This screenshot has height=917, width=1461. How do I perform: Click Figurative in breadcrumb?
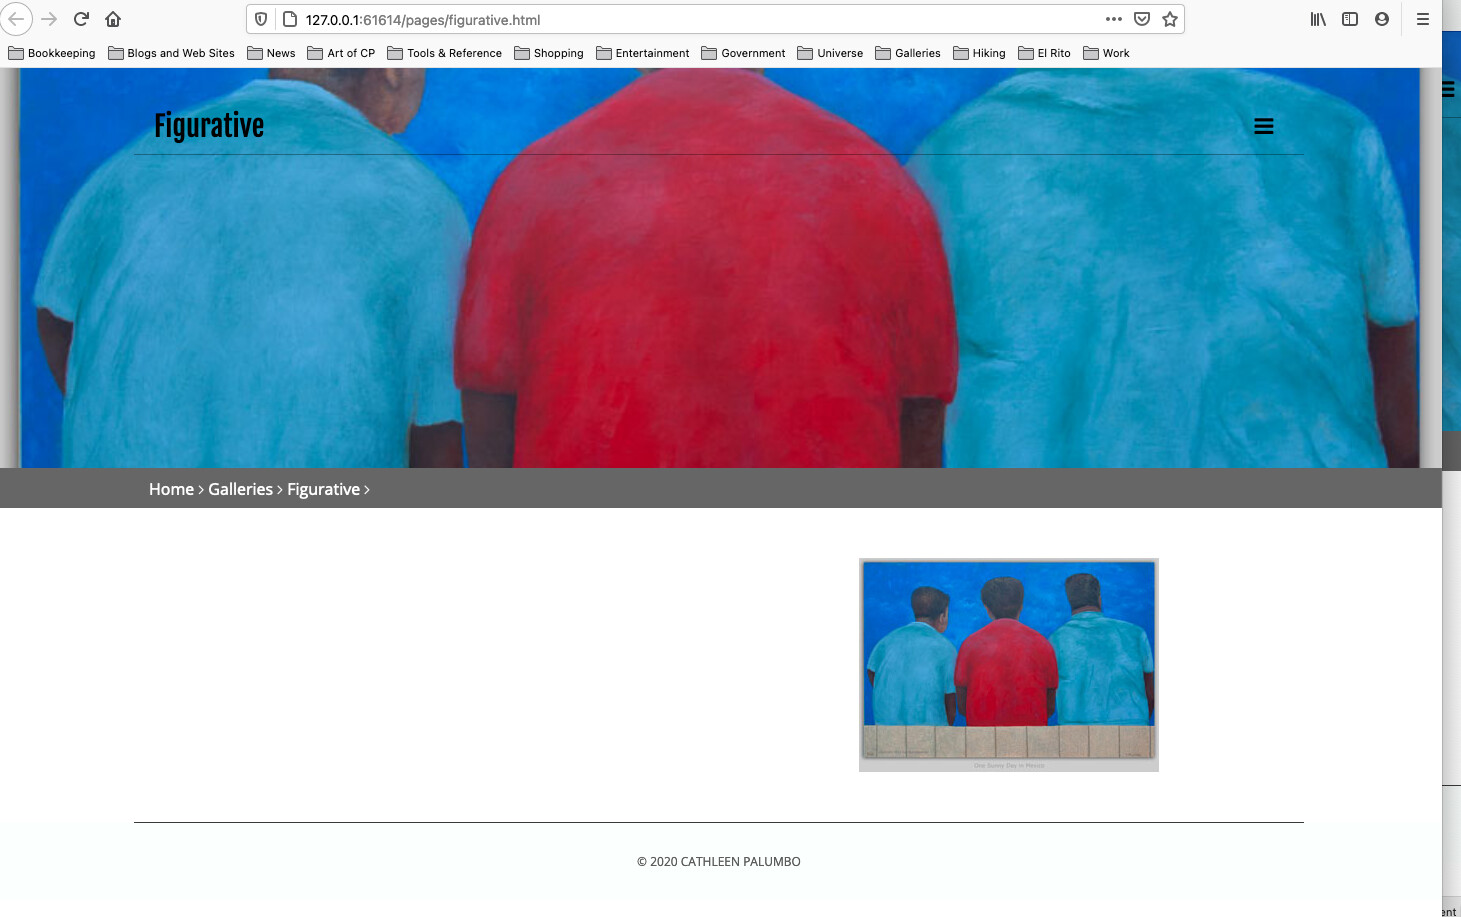click(323, 489)
